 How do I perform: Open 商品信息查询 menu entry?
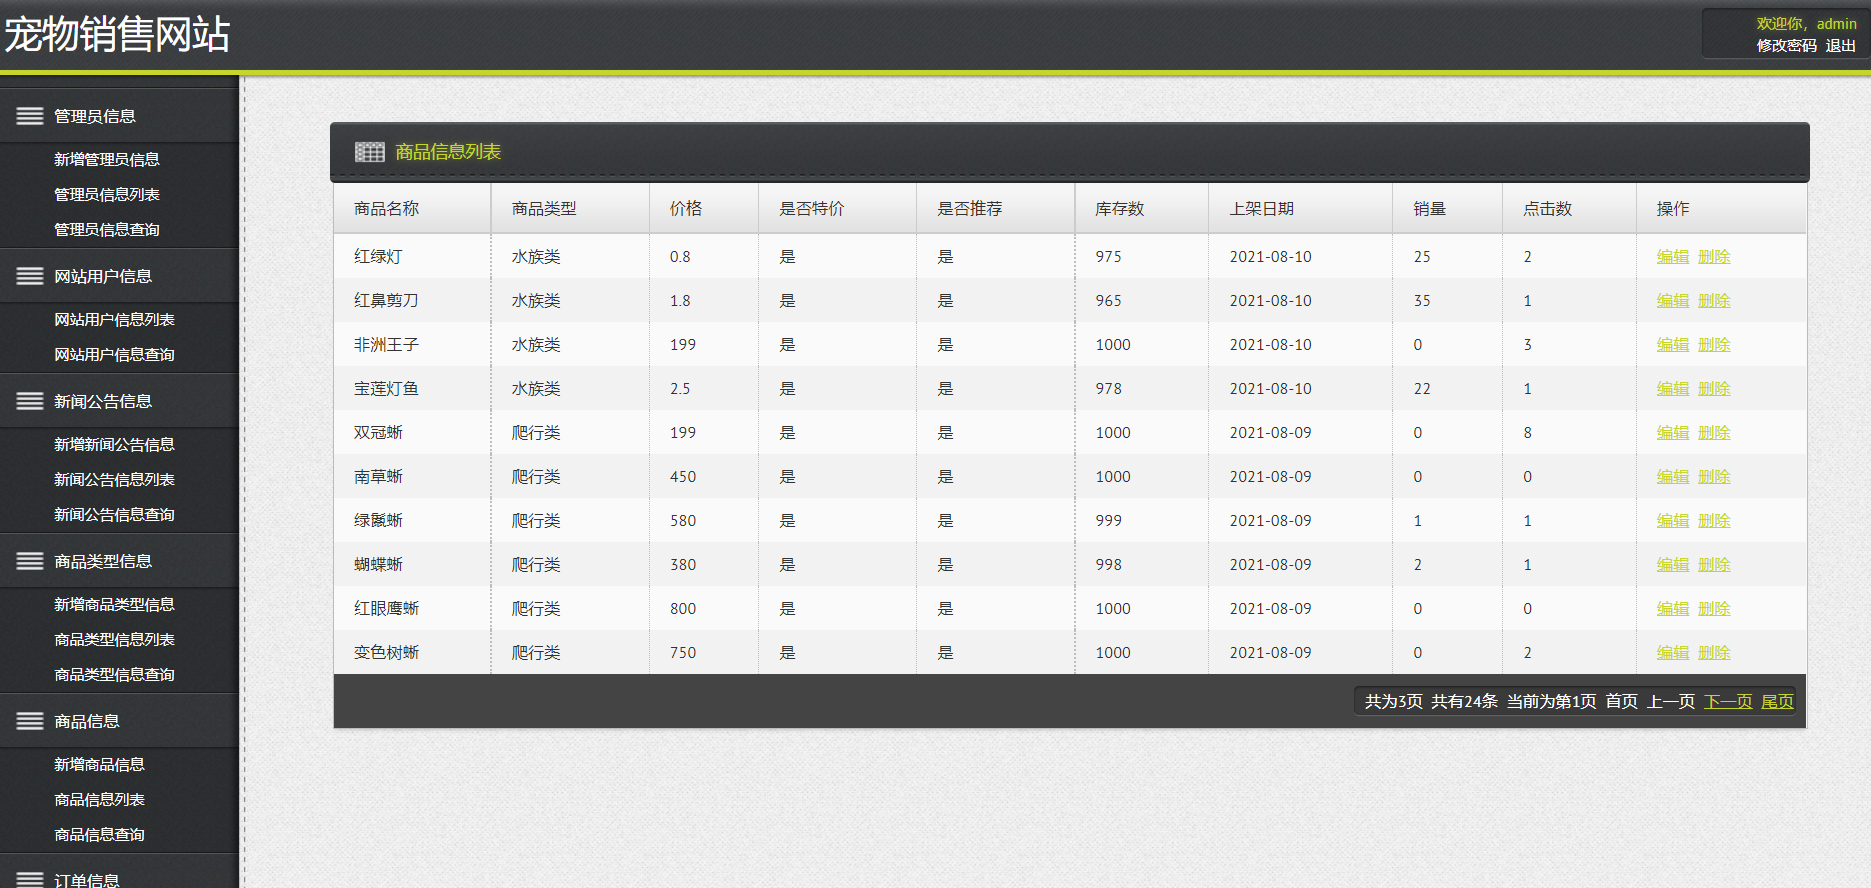click(99, 834)
